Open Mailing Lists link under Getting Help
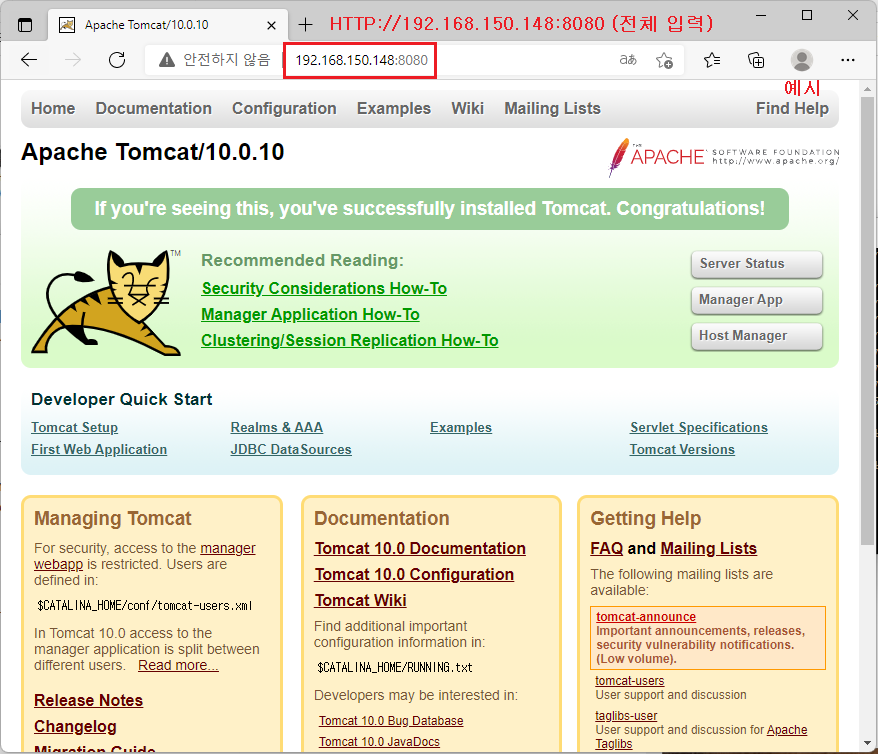Screen dimensions: 878x754 coord(709,549)
